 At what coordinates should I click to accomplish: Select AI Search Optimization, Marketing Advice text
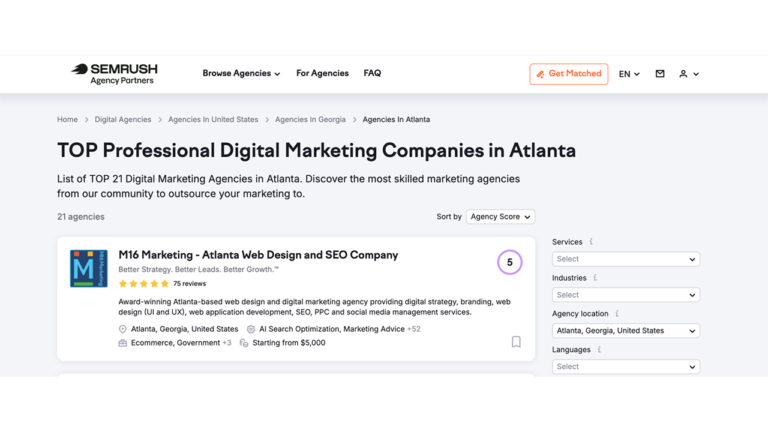click(x=332, y=329)
